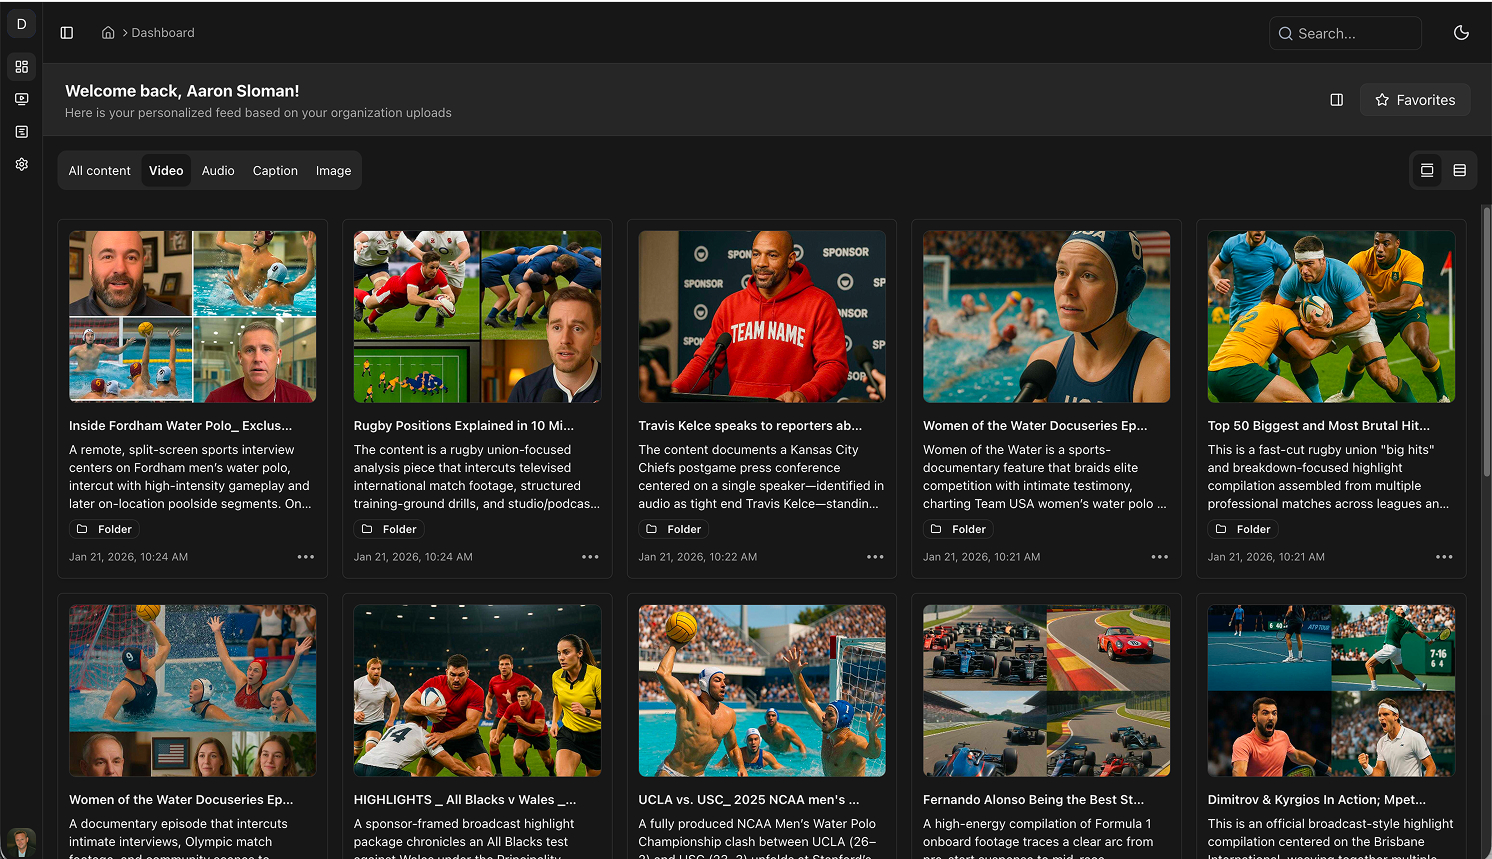Click Folder tag on Rugby Positions card
The width and height of the screenshot is (1492, 859).
(x=389, y=529)
